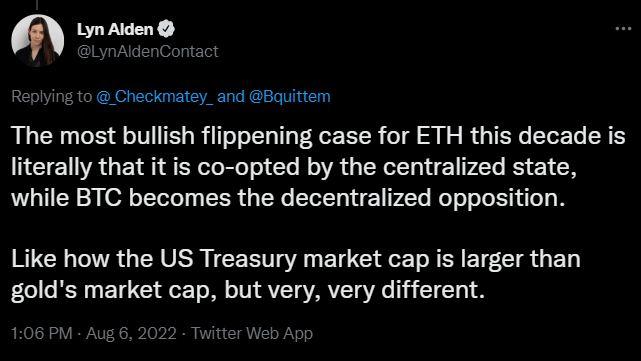Click the paragraph about US Treasury market cap
Image resolution: width=641 pixels, height=361 pixels.
pos(296,274)
